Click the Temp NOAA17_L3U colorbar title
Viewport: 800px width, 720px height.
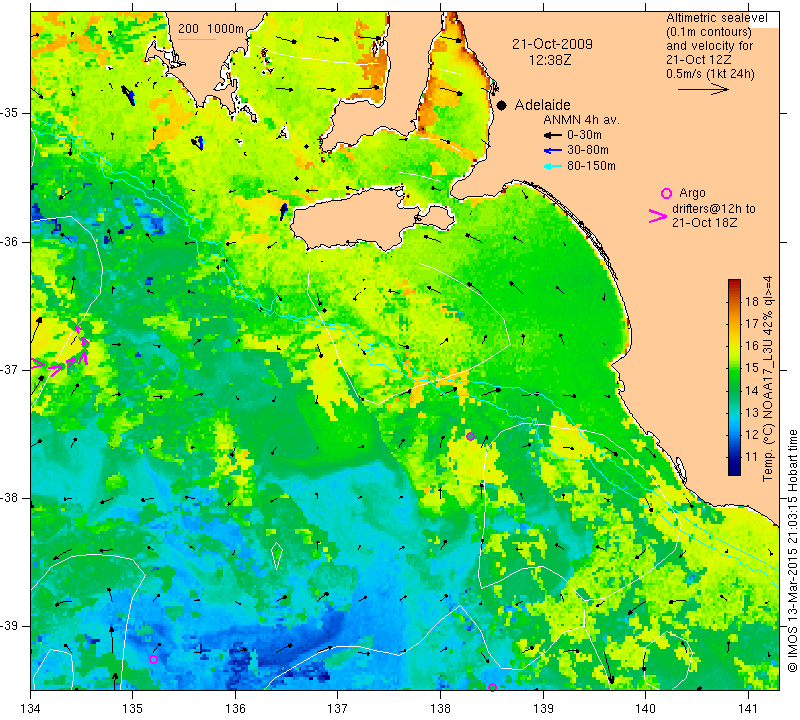point(767,378)
